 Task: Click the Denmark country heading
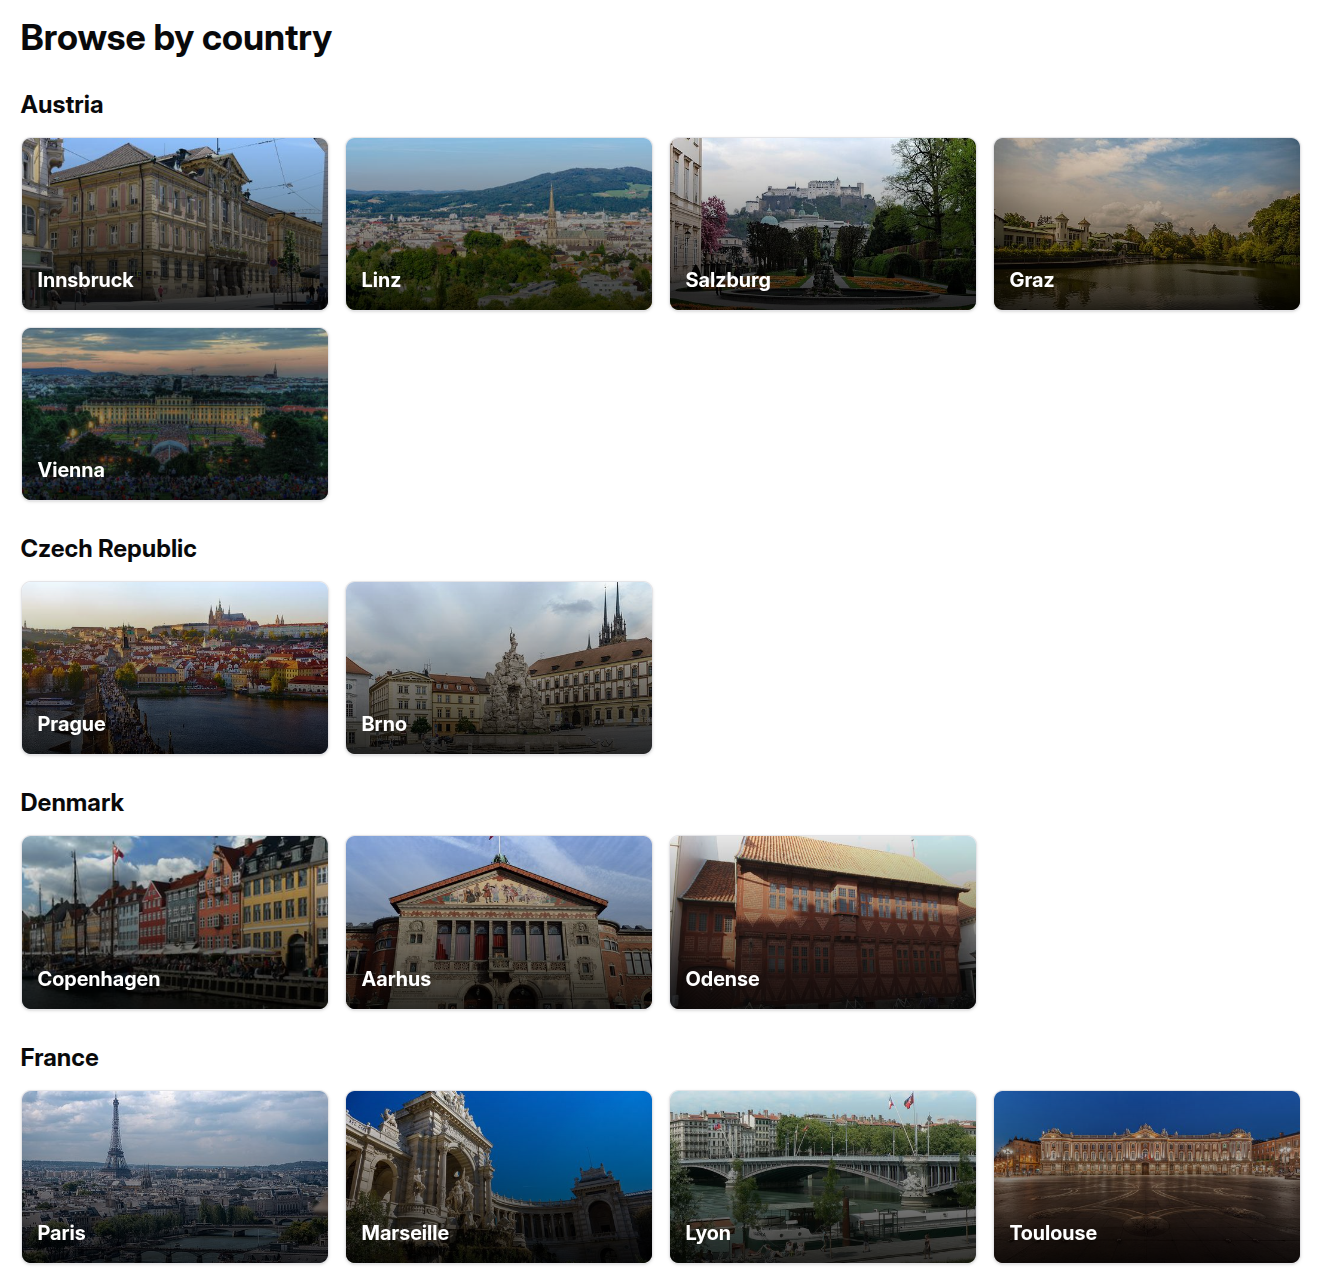72,803
